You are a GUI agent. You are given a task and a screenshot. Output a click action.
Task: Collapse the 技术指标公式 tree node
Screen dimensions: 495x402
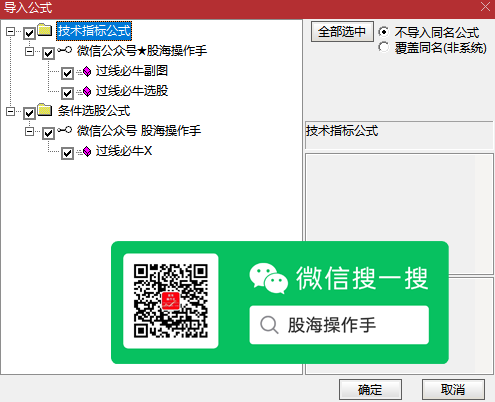(11, 32)
